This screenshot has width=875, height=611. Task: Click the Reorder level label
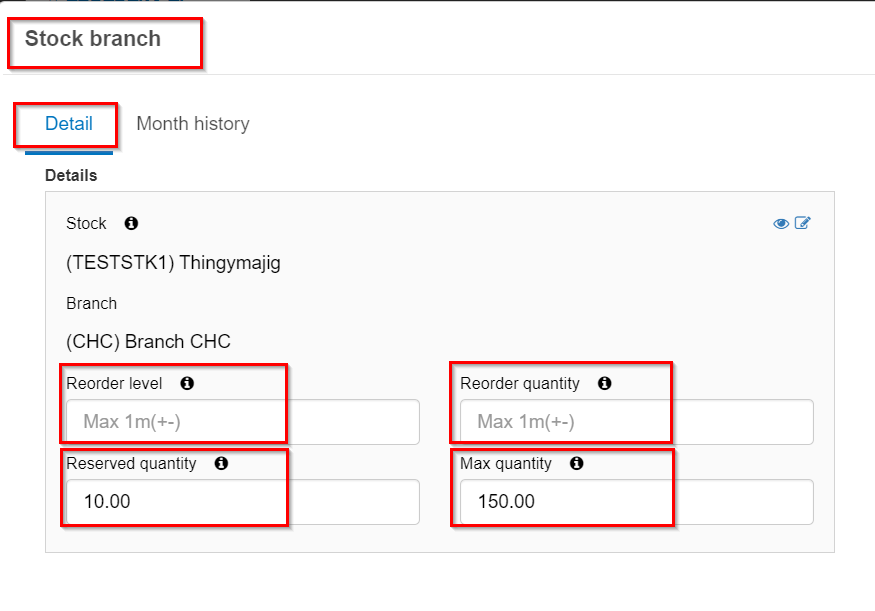click(x=114, y=383)
